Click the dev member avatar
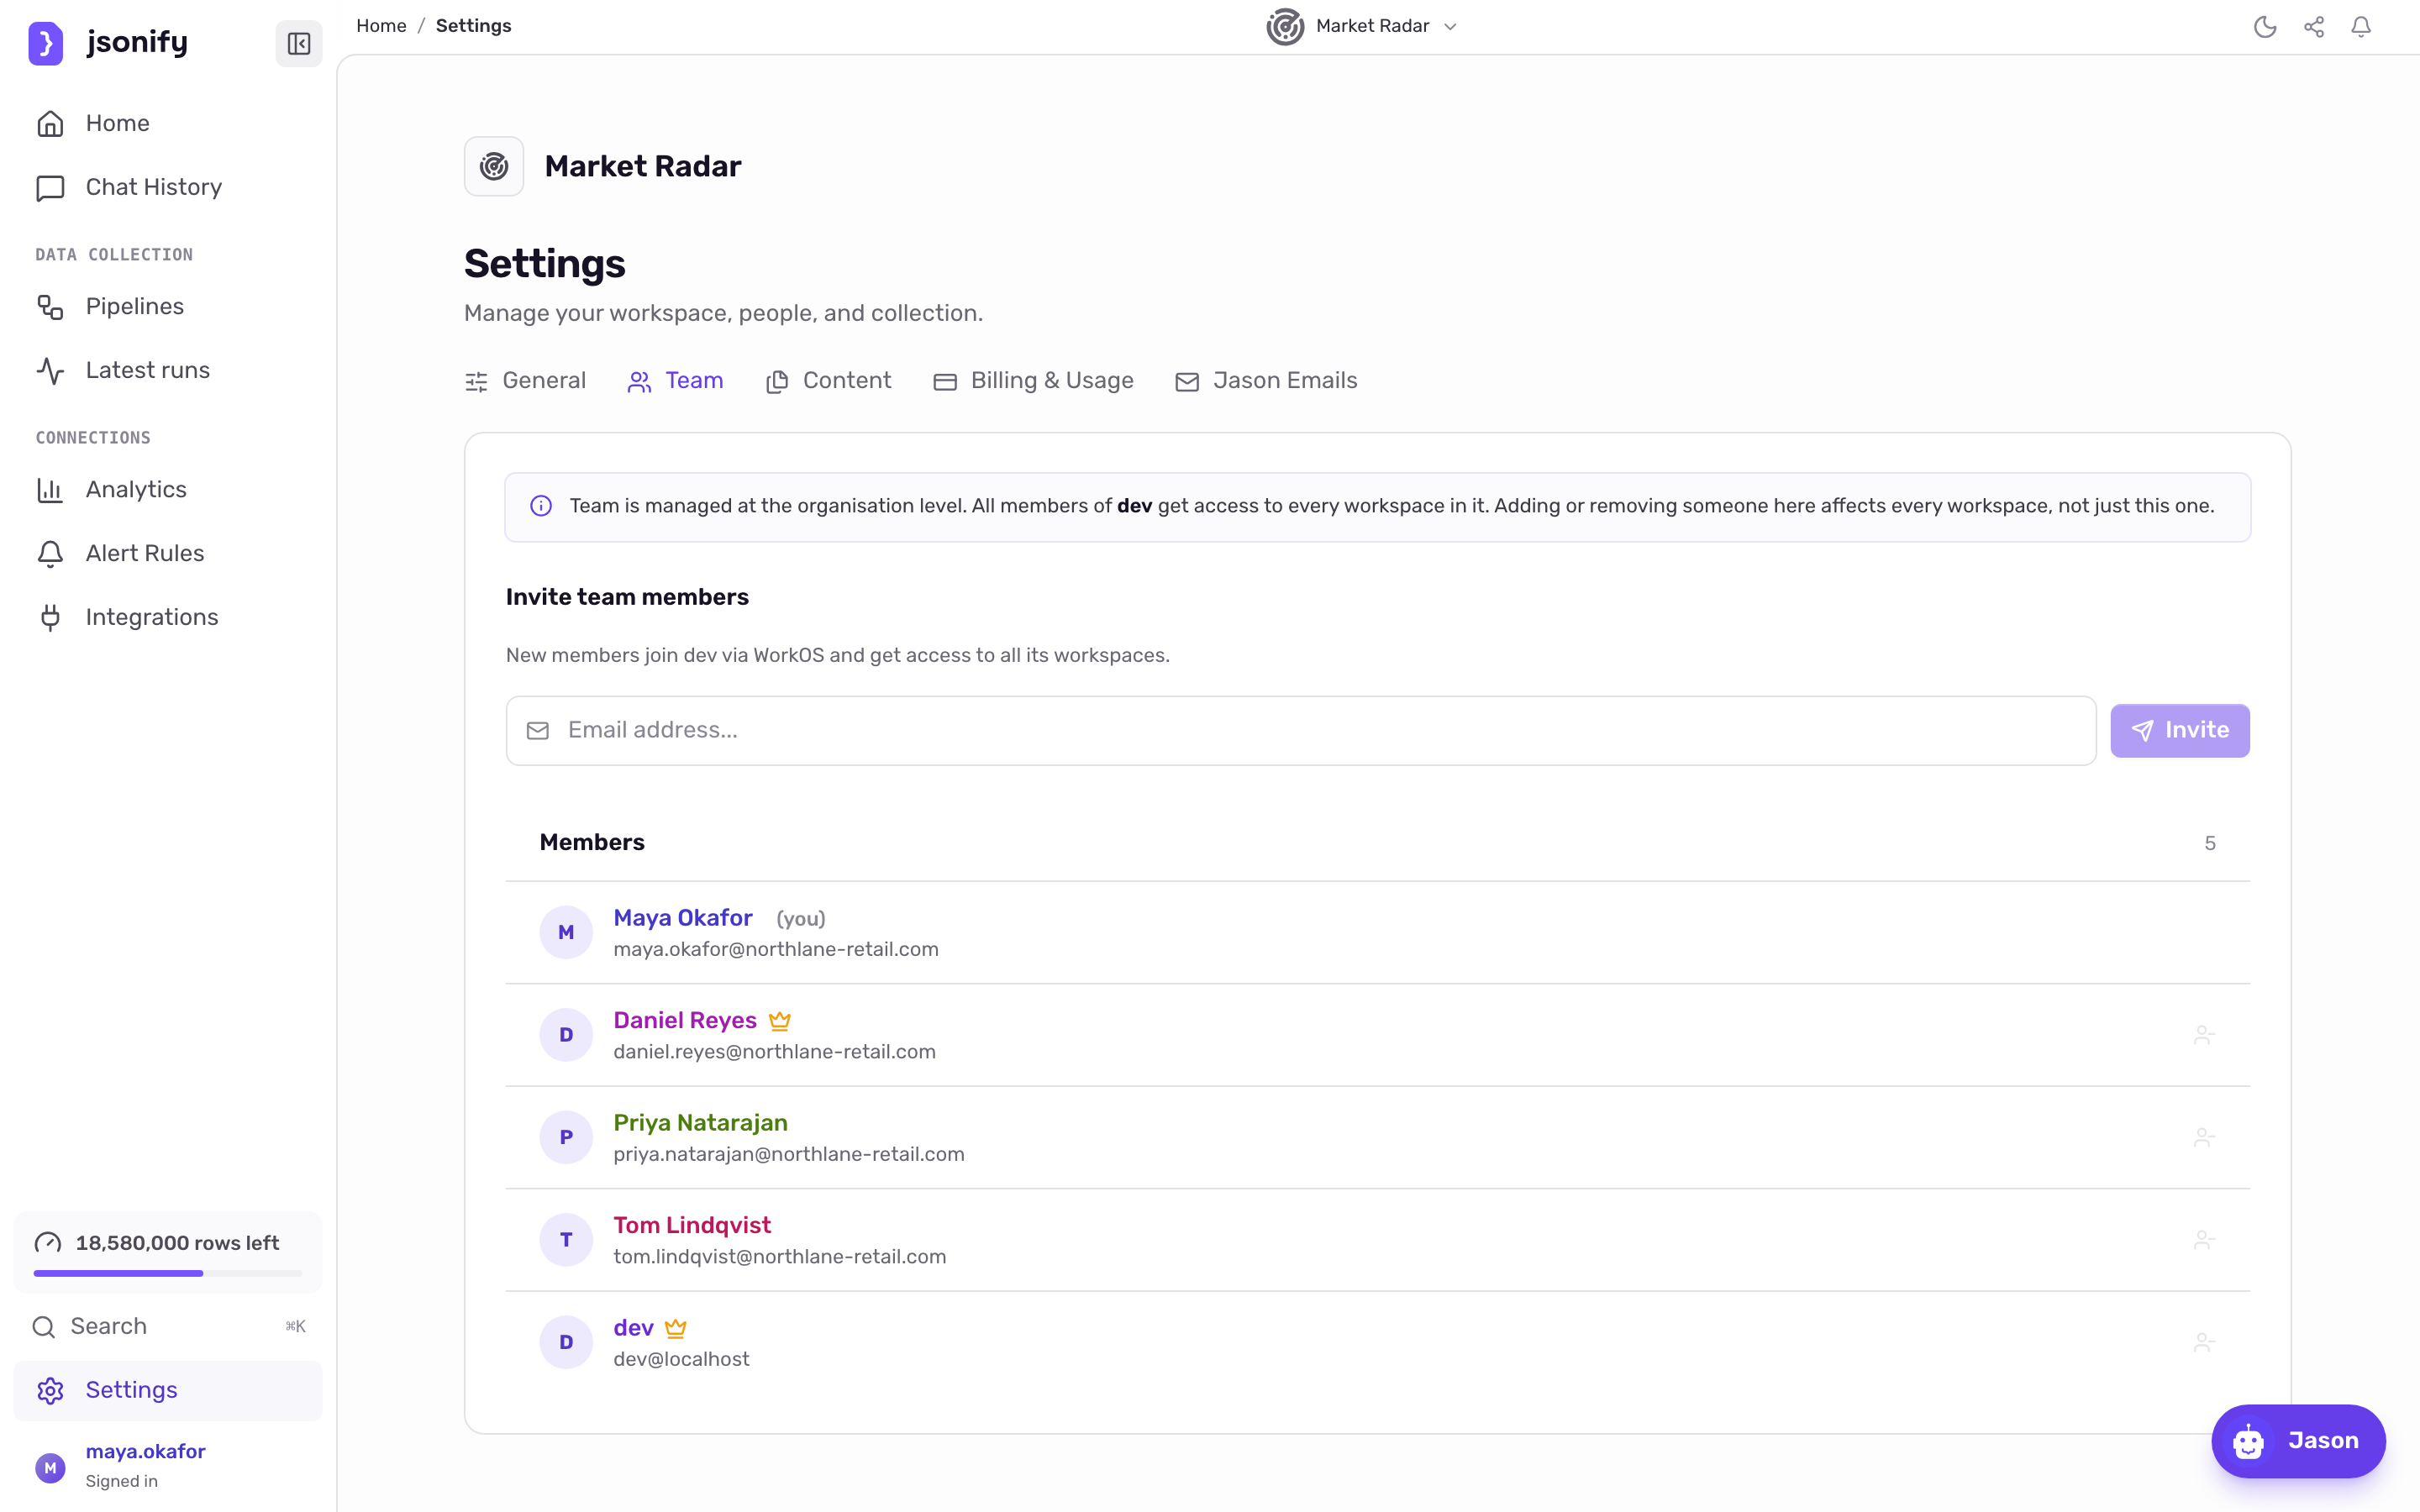Screen dimensions: 2420x1512 coord(566,1342)
